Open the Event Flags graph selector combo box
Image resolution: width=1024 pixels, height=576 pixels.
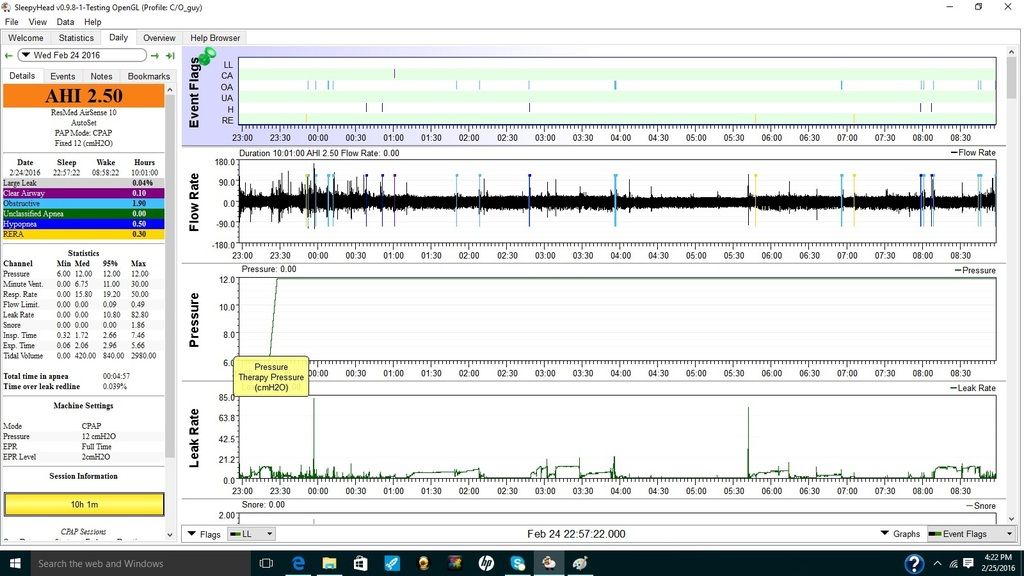pos(970,534)
